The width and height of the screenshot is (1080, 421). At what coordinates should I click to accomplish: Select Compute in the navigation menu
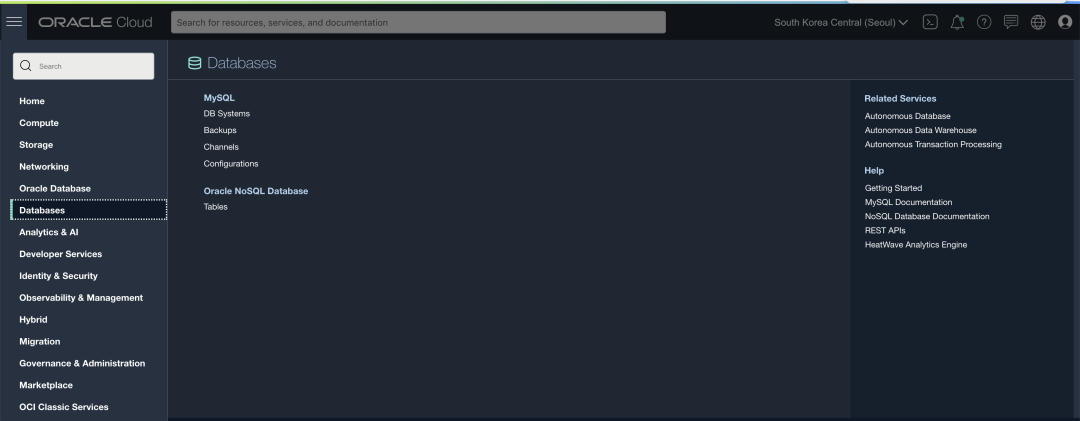[39, 123]
